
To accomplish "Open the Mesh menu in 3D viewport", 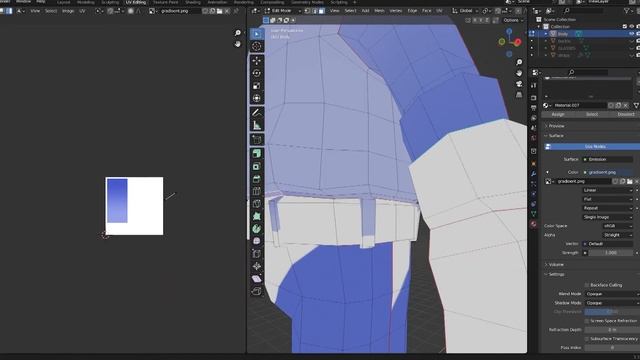I will (379, 11).
